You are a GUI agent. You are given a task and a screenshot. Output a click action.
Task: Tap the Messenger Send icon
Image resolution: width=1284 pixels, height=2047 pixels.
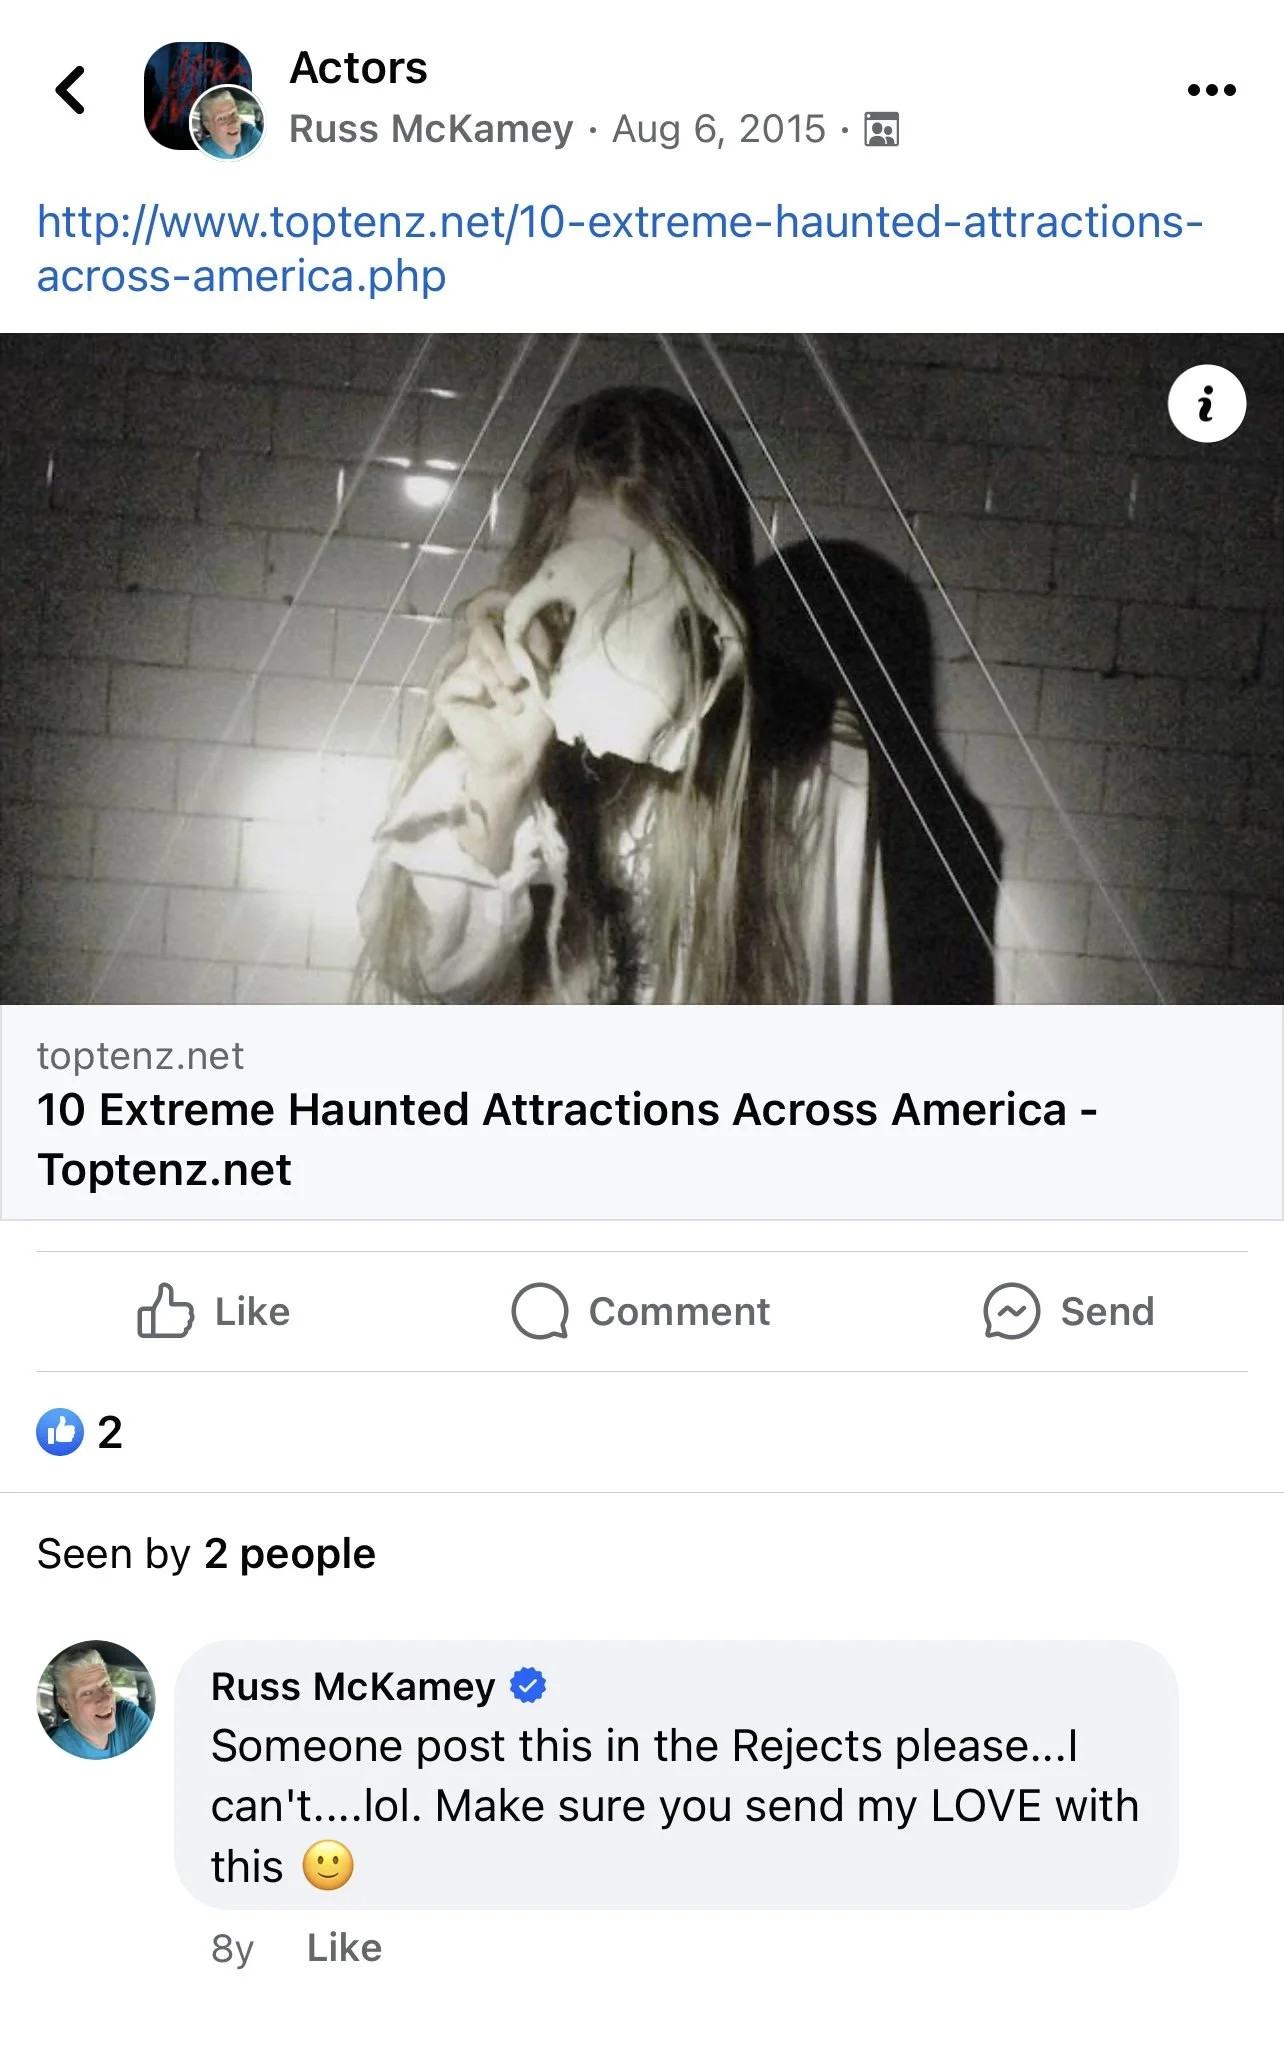coord(1011,1311)
